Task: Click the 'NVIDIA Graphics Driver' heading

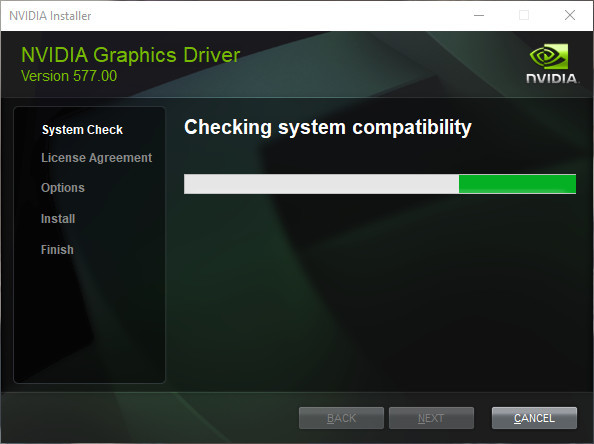Action: click(130, 55)
